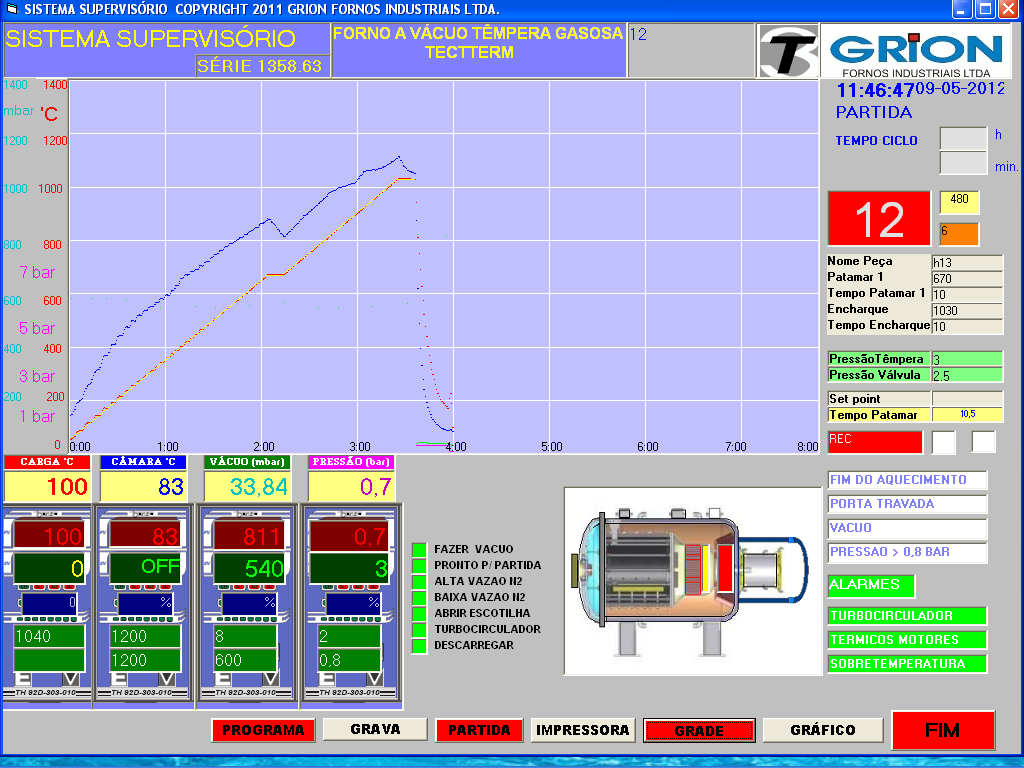Click the green 0,8 field on Pressão controller

tap(349, 660)
